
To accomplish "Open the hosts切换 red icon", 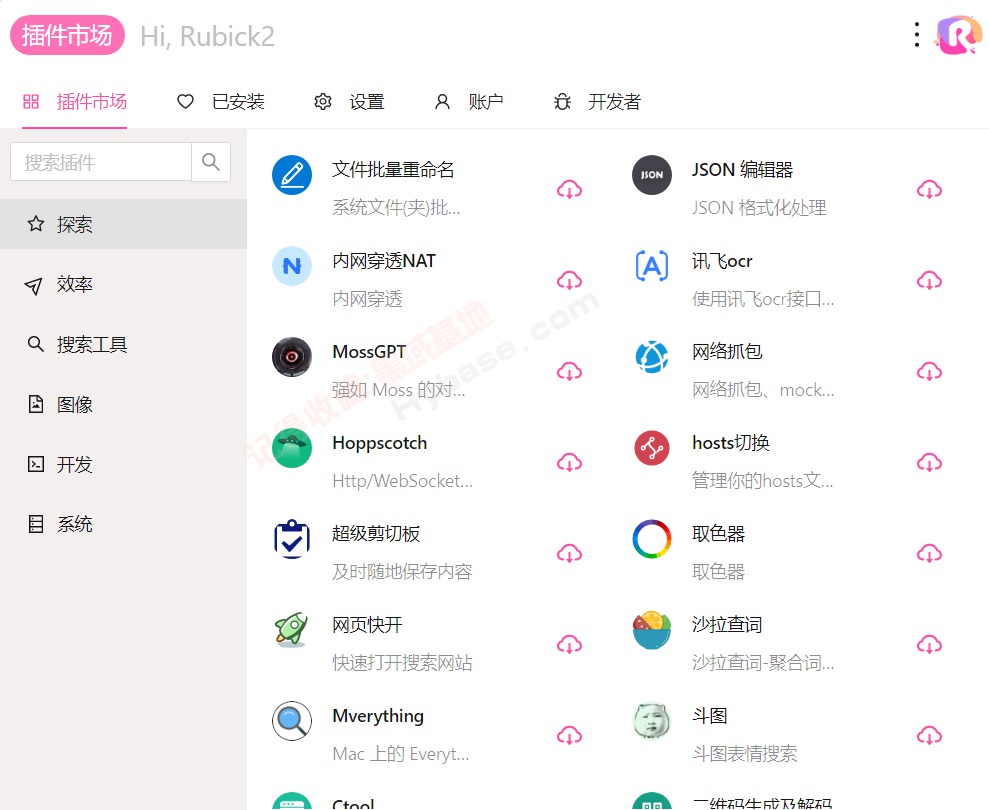I will pyautogui.click(x=652, y=448).
